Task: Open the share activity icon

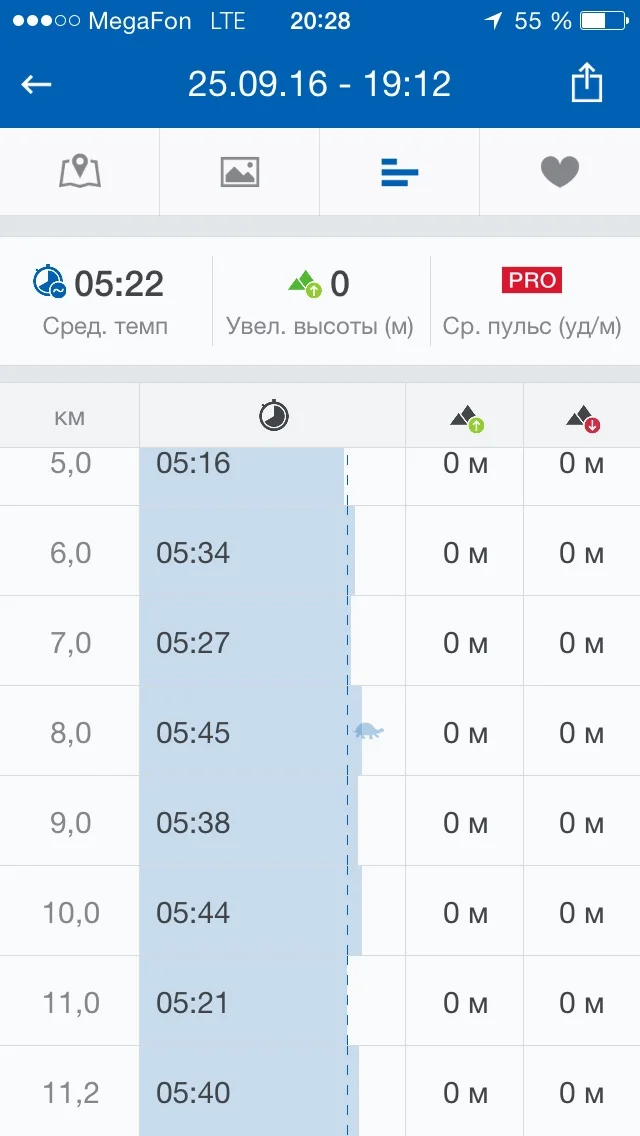Action: coord(587,83)
